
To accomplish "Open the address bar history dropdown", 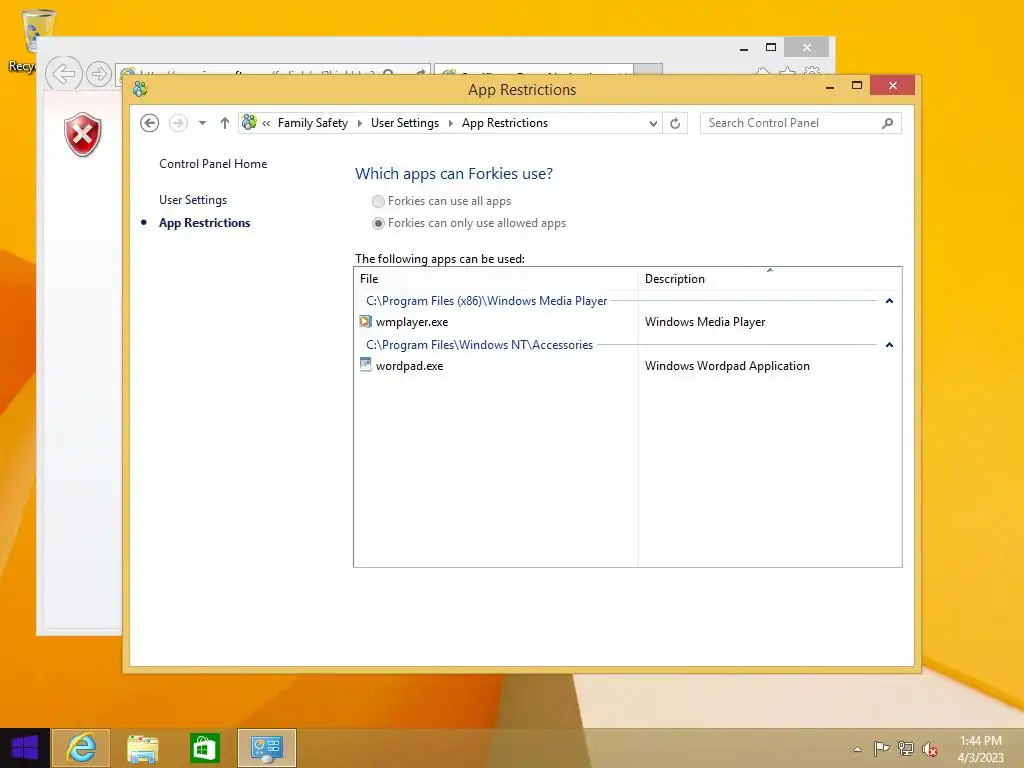I will pyautogui.click(x=653, y=123).
